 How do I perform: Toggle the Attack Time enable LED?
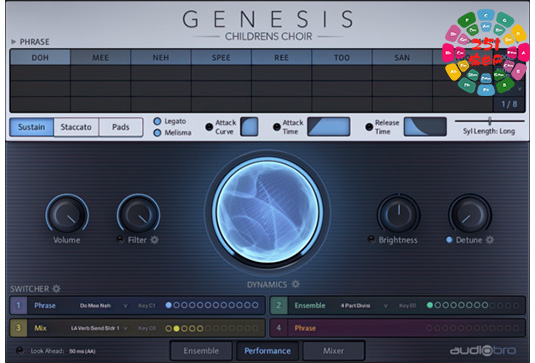tap(277, 127)
